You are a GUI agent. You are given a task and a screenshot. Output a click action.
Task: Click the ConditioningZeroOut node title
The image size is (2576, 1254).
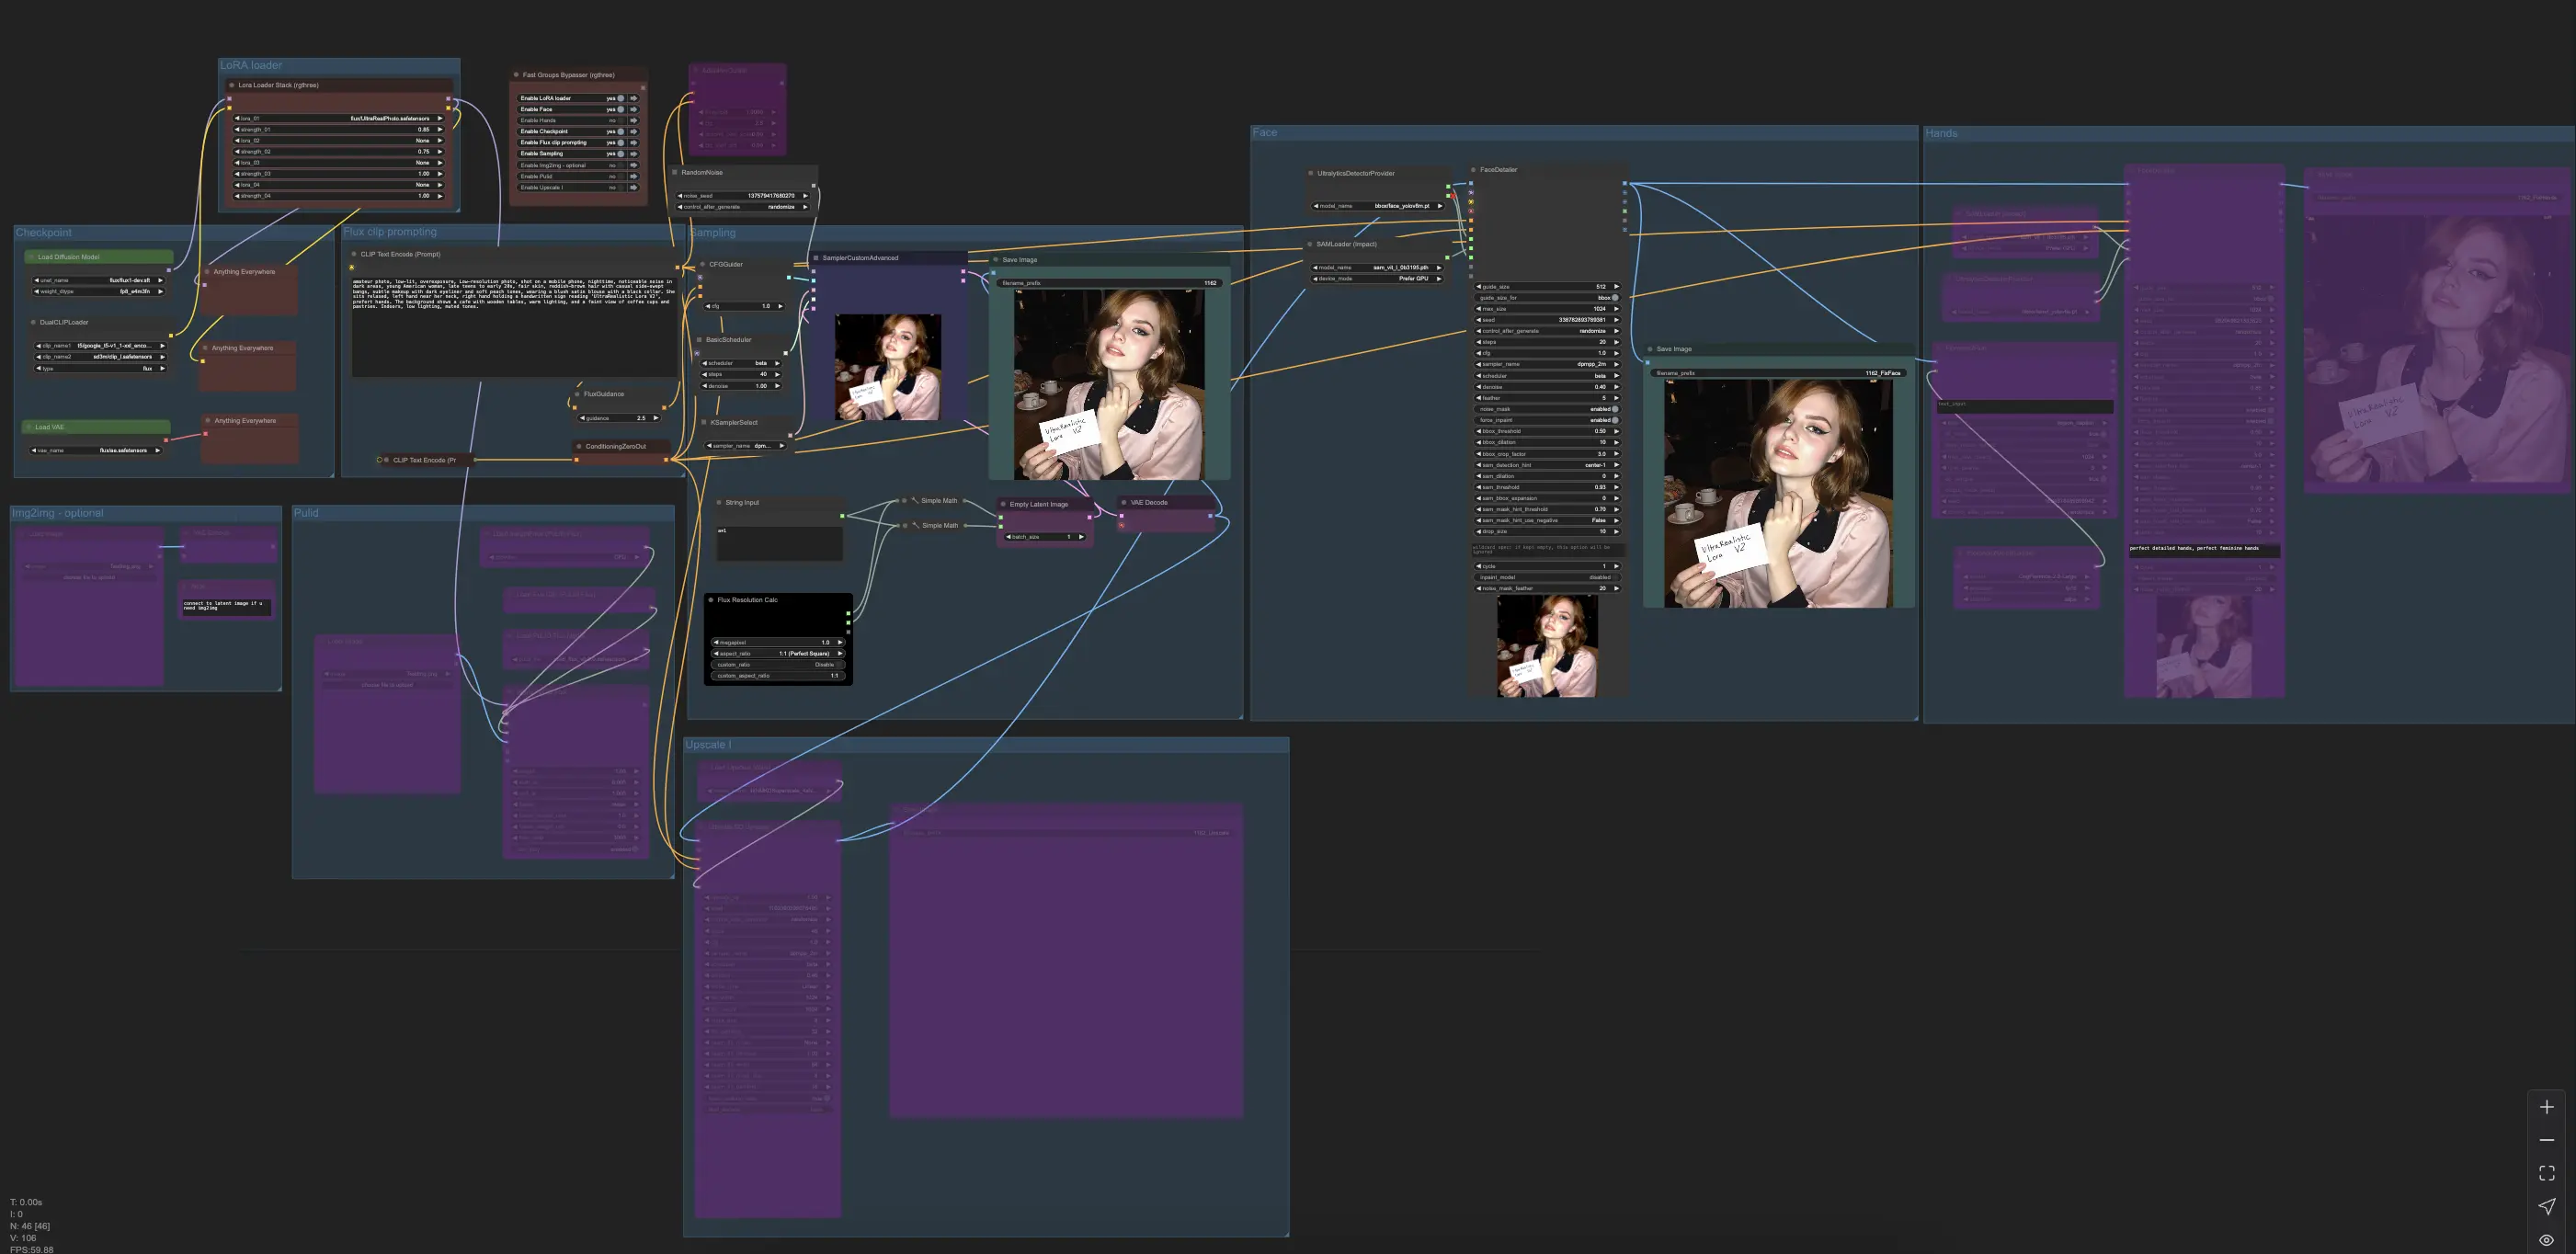click(x=615, y=446)
